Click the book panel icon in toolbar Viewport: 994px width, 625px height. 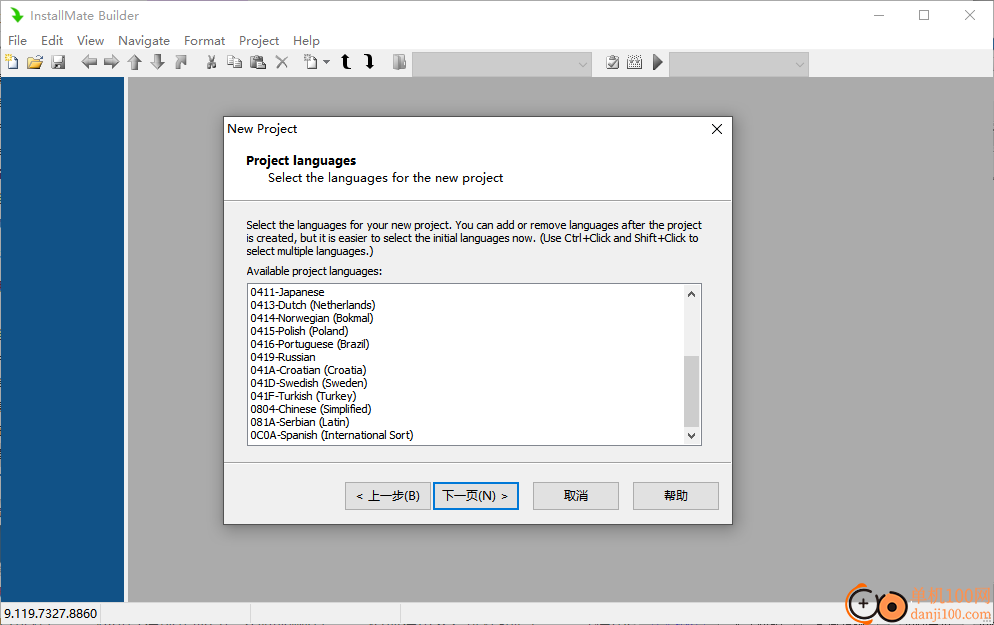[x=399, y=62]
